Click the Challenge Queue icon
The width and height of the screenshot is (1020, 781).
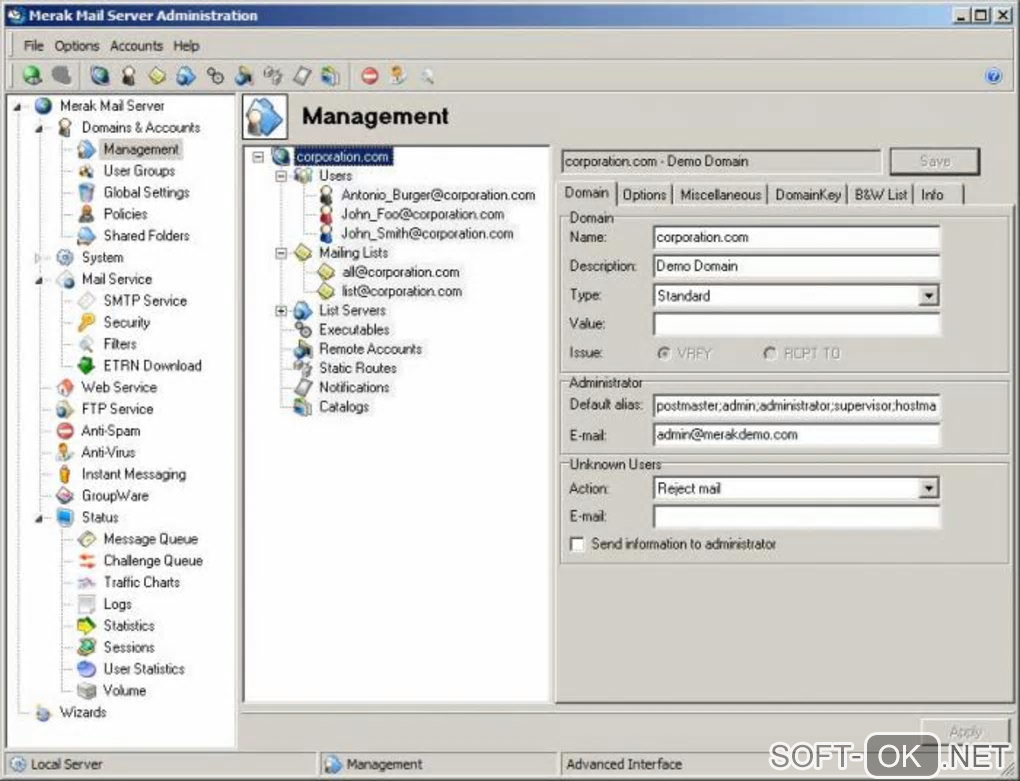86,561
